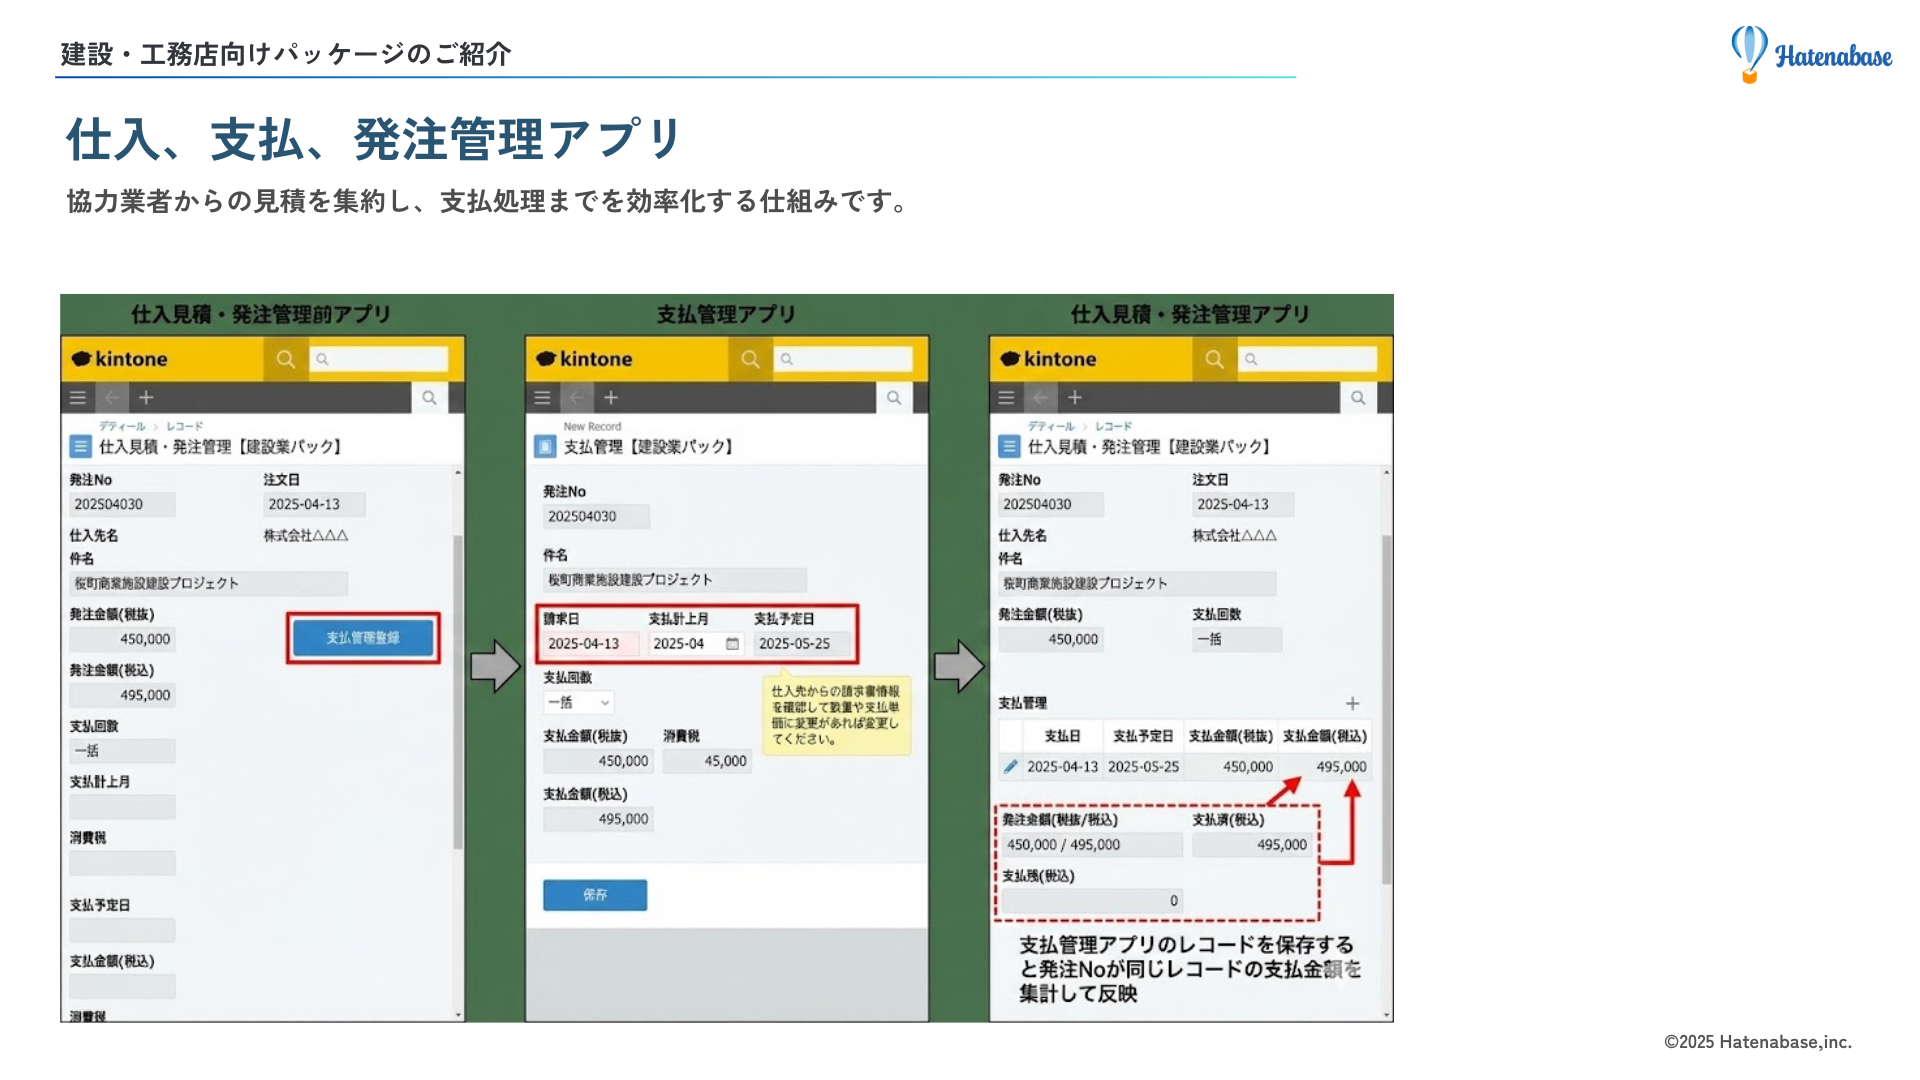Click the plus icon next to the 支払管理 section
This screenshot has height=1080, width=1920.
click(1353, 703)
